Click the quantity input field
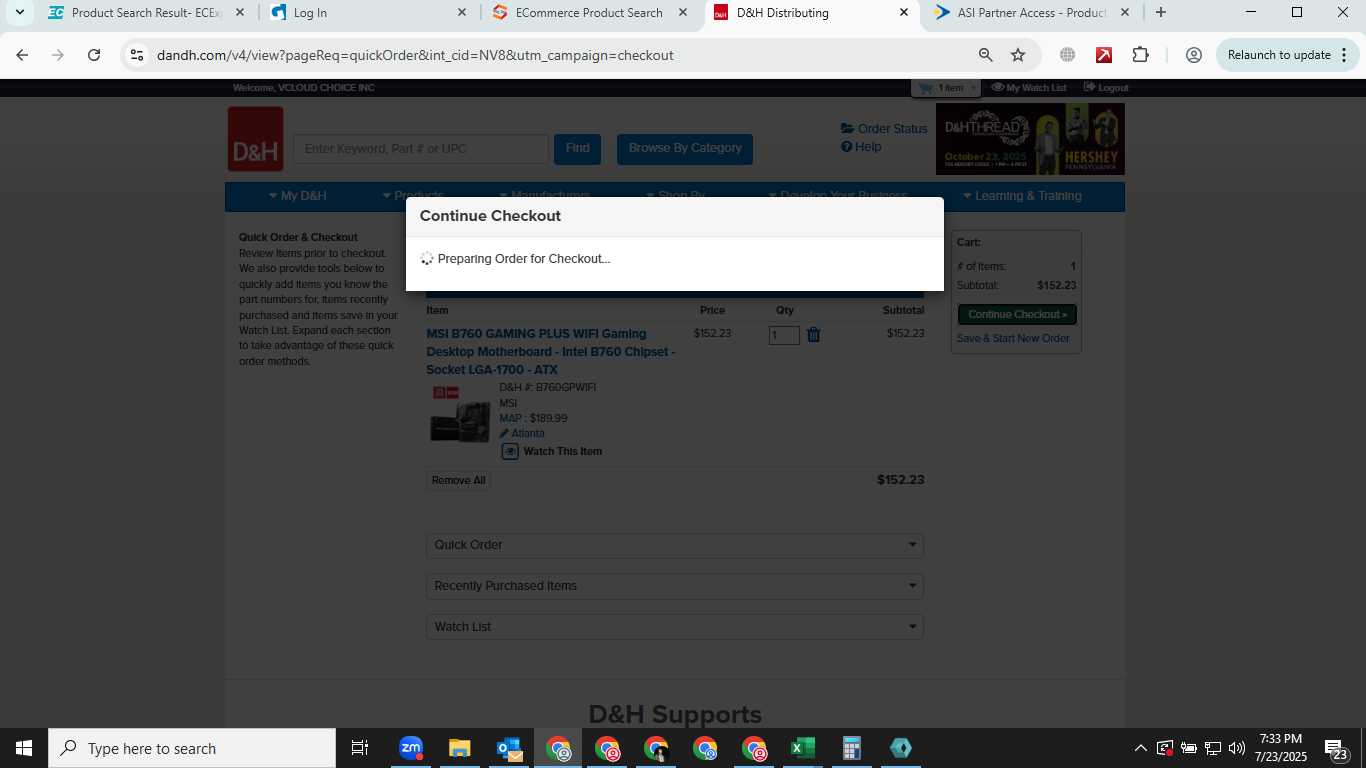The image size is (1366, 768). point(784,335)
